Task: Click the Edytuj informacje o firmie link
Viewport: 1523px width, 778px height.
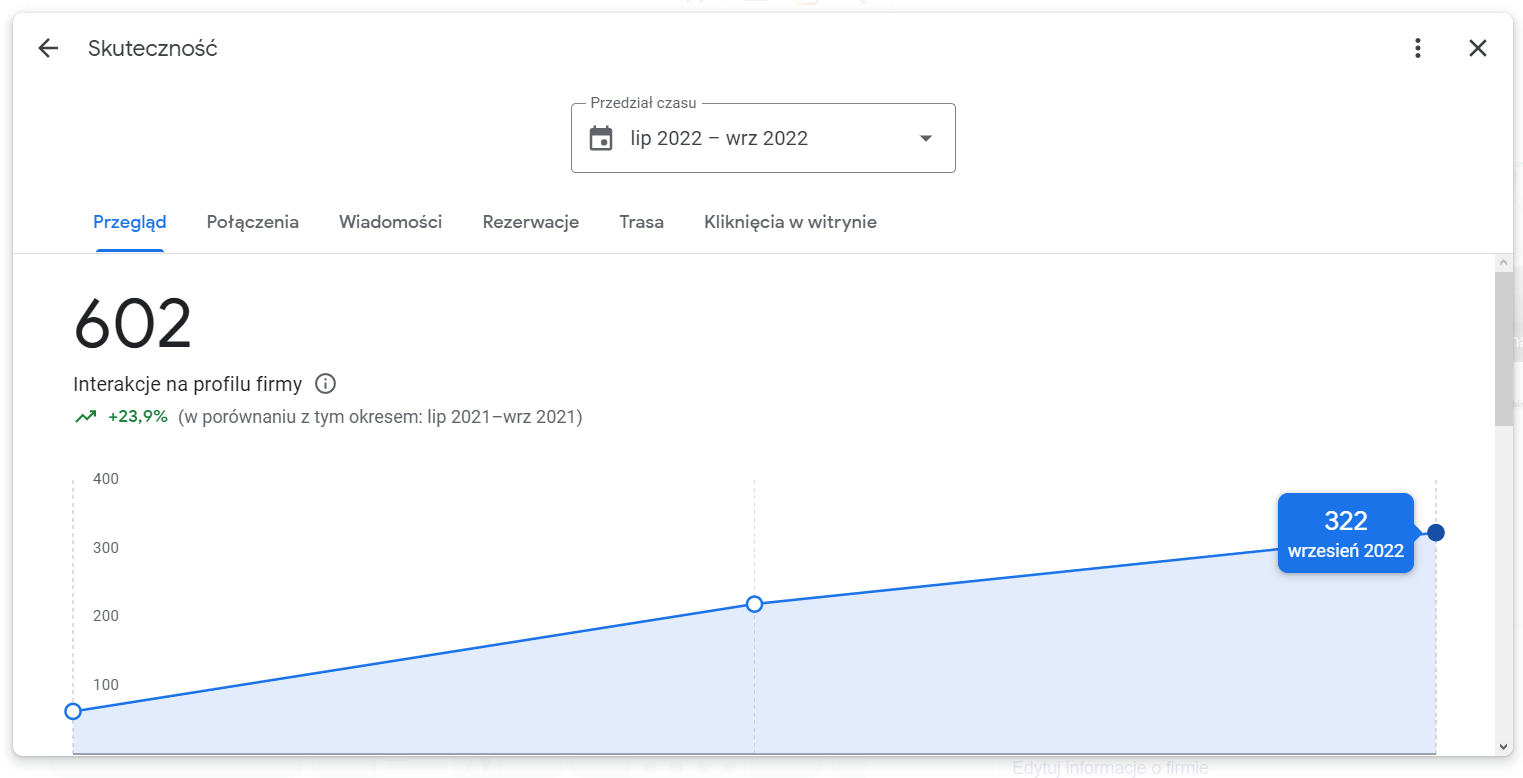Action: point(1109,767)
